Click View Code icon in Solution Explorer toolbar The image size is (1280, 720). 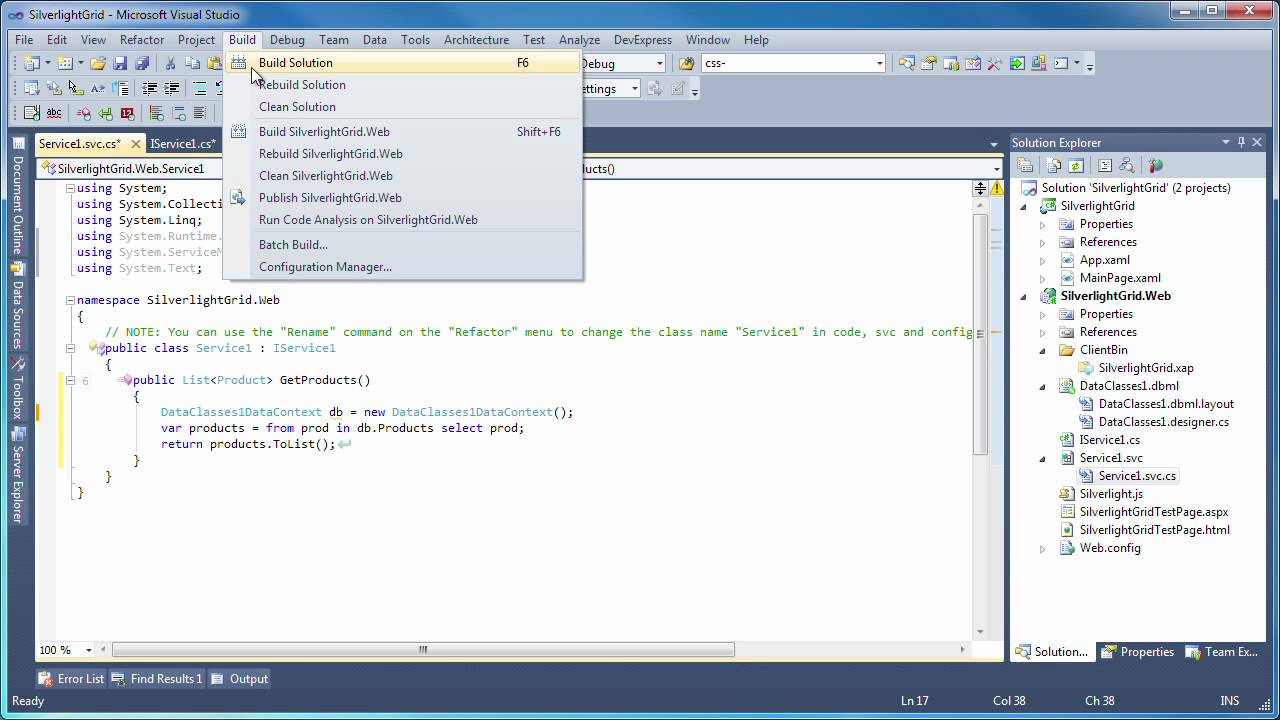(1104, 166)
